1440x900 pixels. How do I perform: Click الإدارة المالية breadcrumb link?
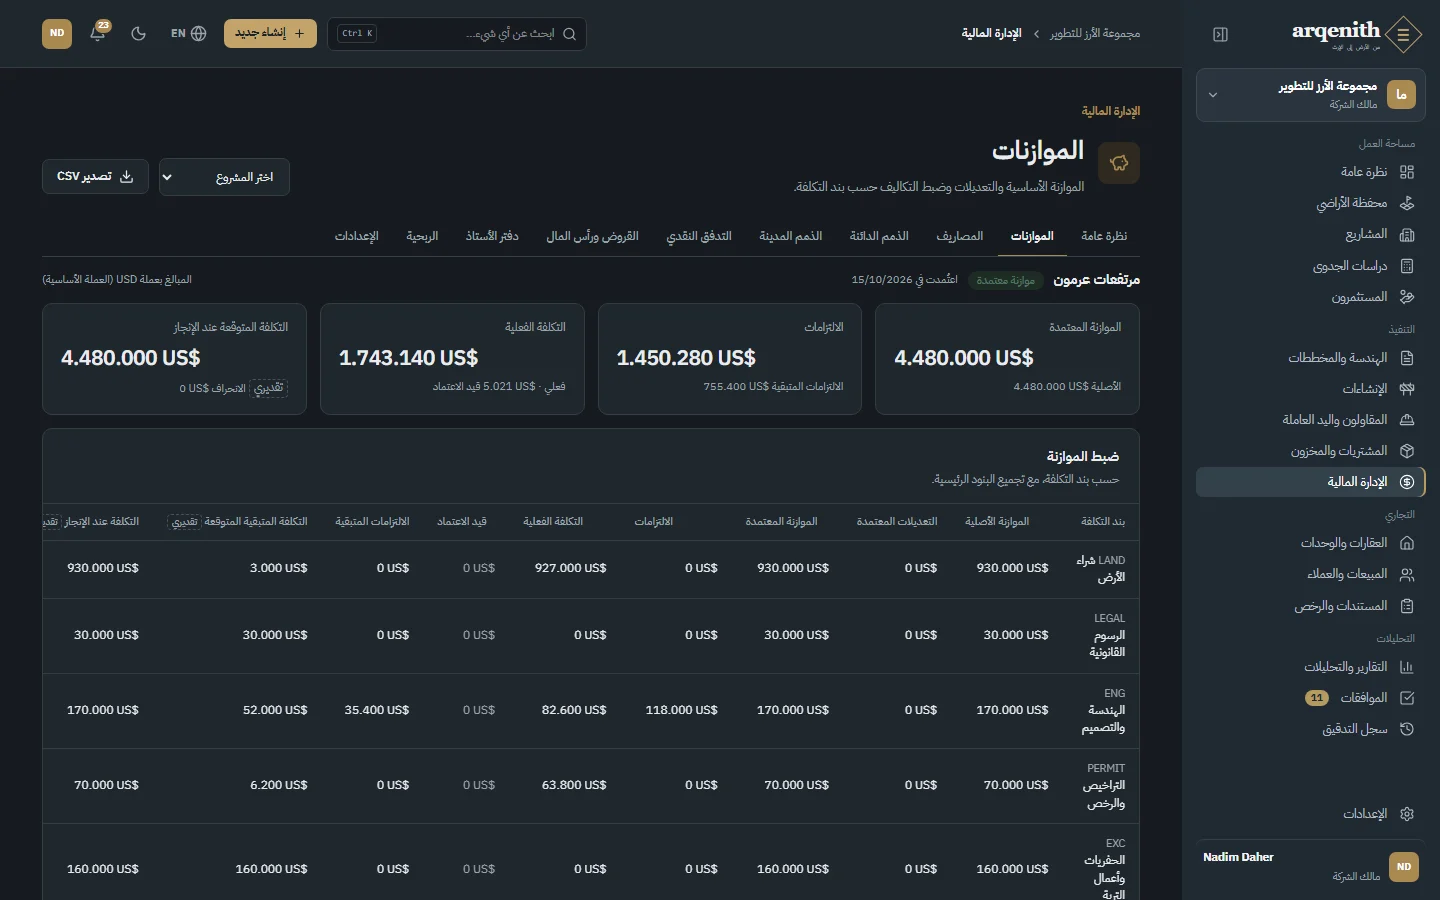click(x=991, y=34)
